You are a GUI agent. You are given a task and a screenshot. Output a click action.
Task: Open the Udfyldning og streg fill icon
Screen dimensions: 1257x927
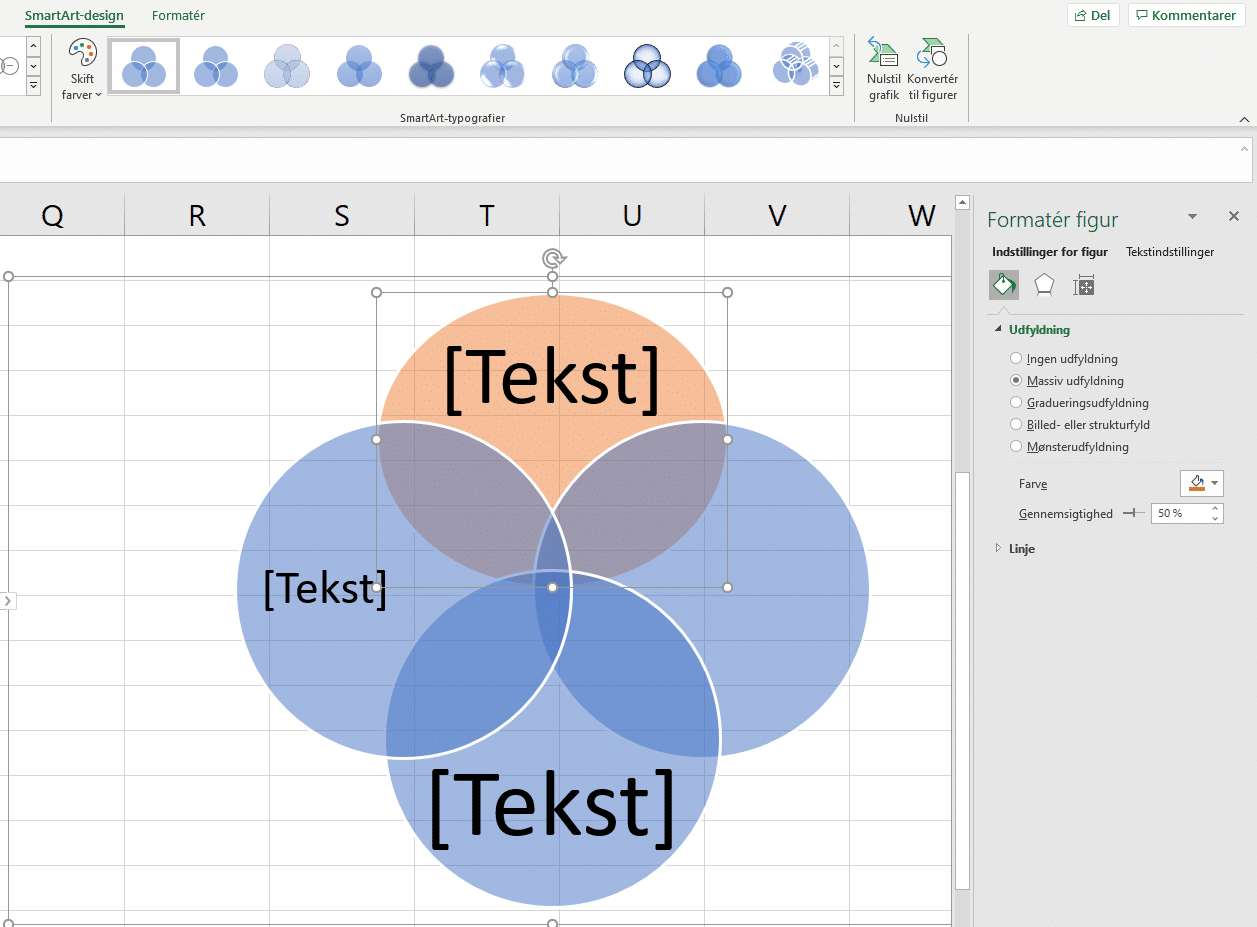(x=1004, y=286)
